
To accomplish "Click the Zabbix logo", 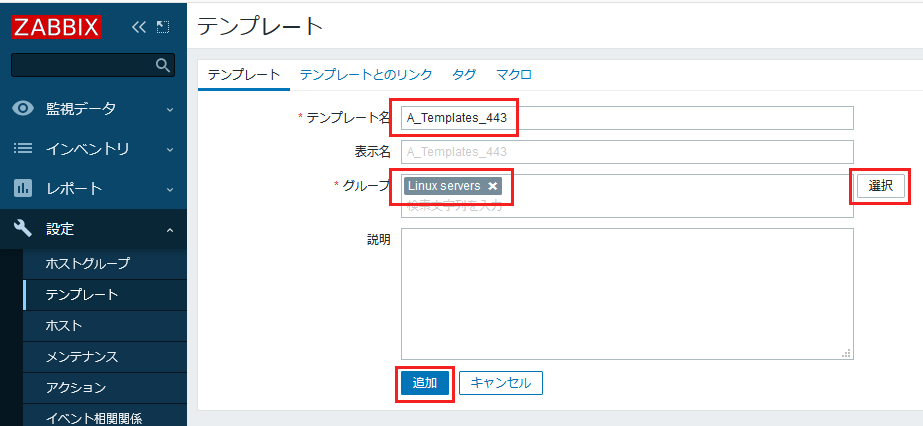I will (x=56, y=27).
